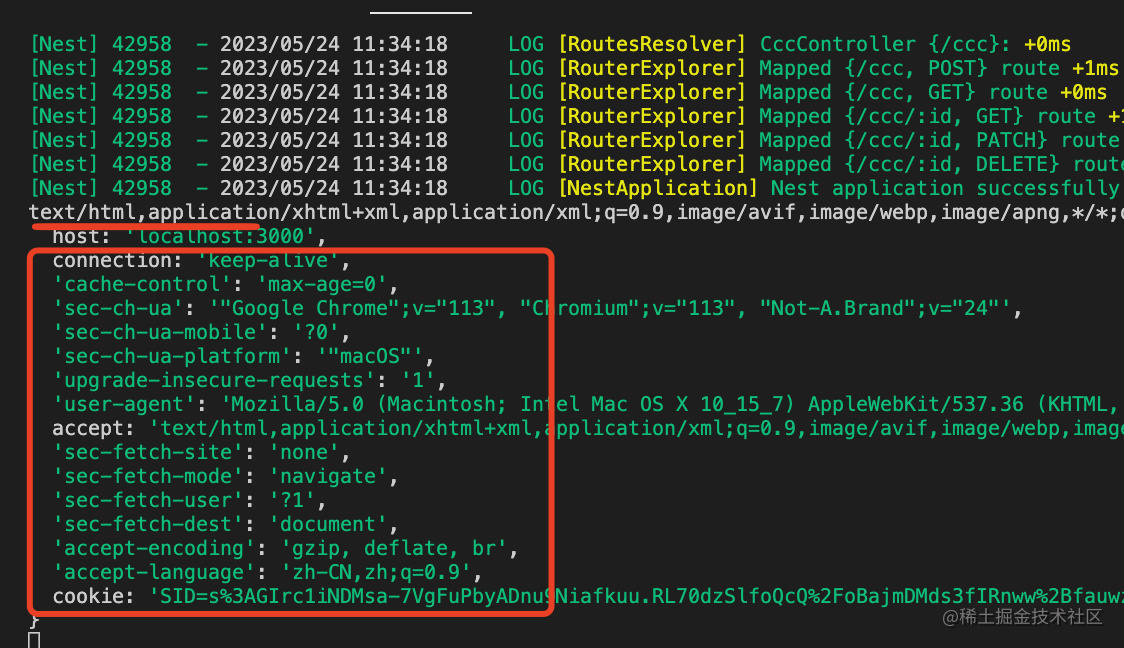Click the '"macOS"' platform value
This screenshot has height=648, width=1124.
point(371,356)
